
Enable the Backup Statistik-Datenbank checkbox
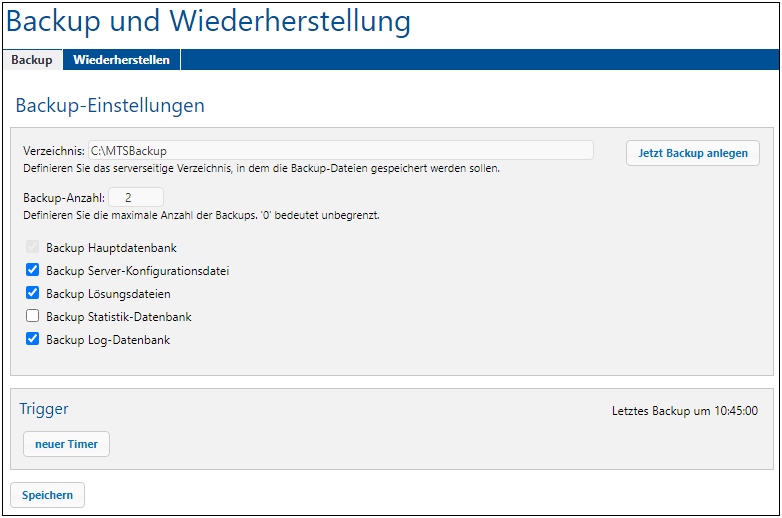[x=33, y=316]
